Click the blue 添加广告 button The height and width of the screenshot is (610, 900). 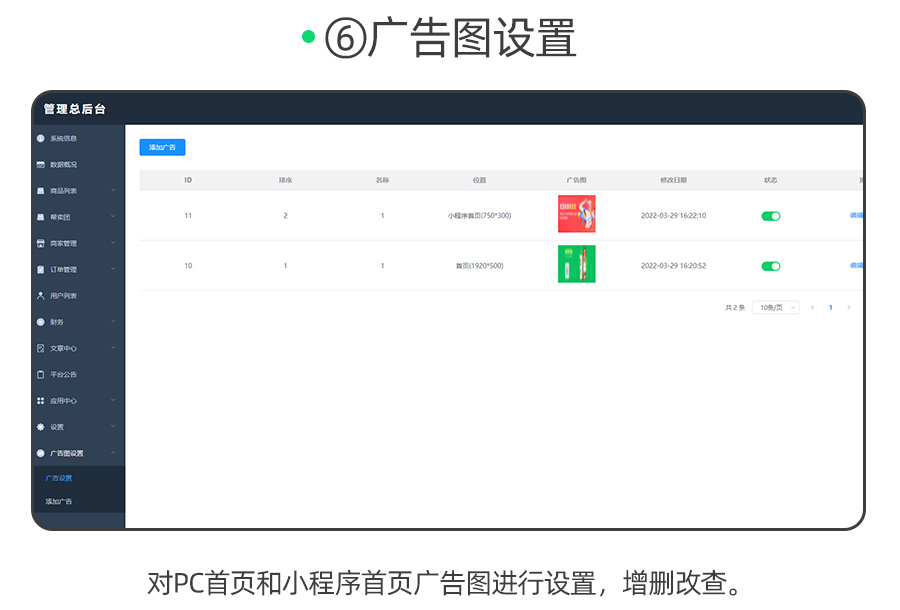[x=162, y=147]
